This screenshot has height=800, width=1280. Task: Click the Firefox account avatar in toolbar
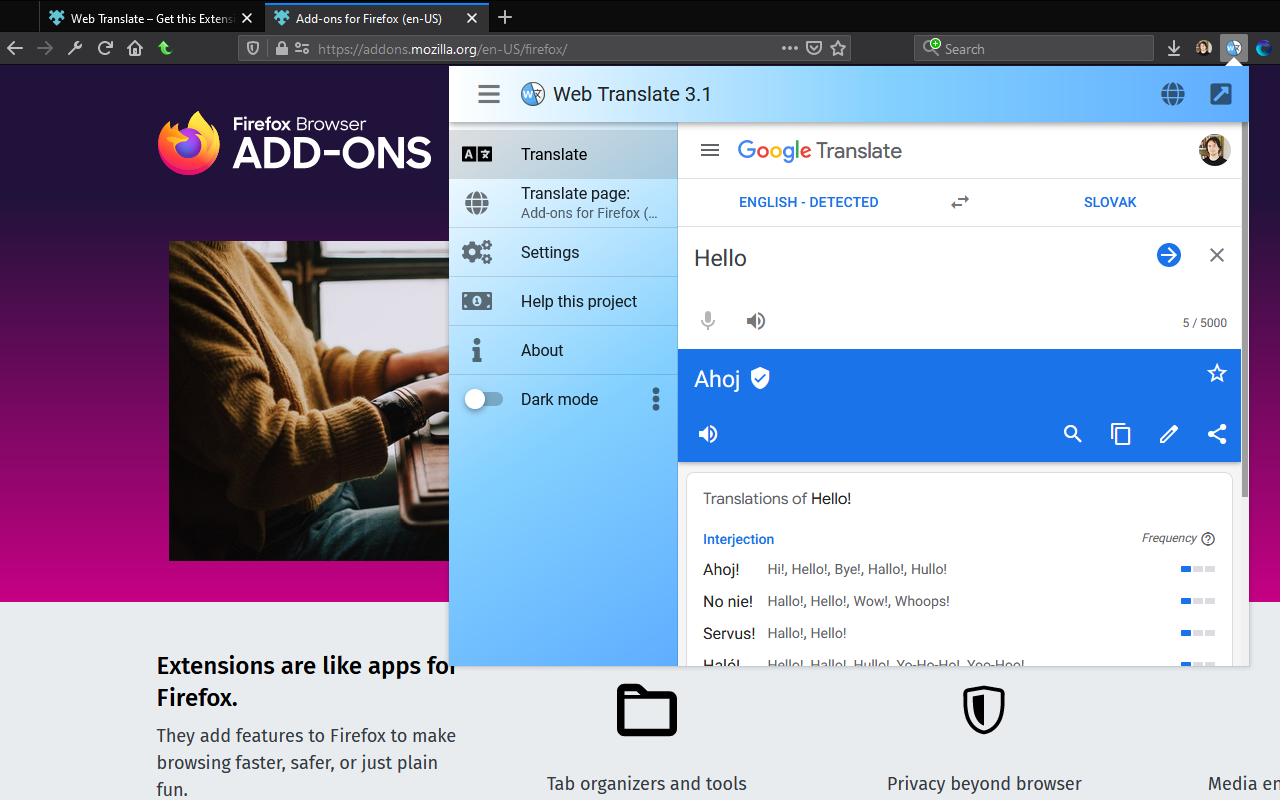pos(1204,48)
